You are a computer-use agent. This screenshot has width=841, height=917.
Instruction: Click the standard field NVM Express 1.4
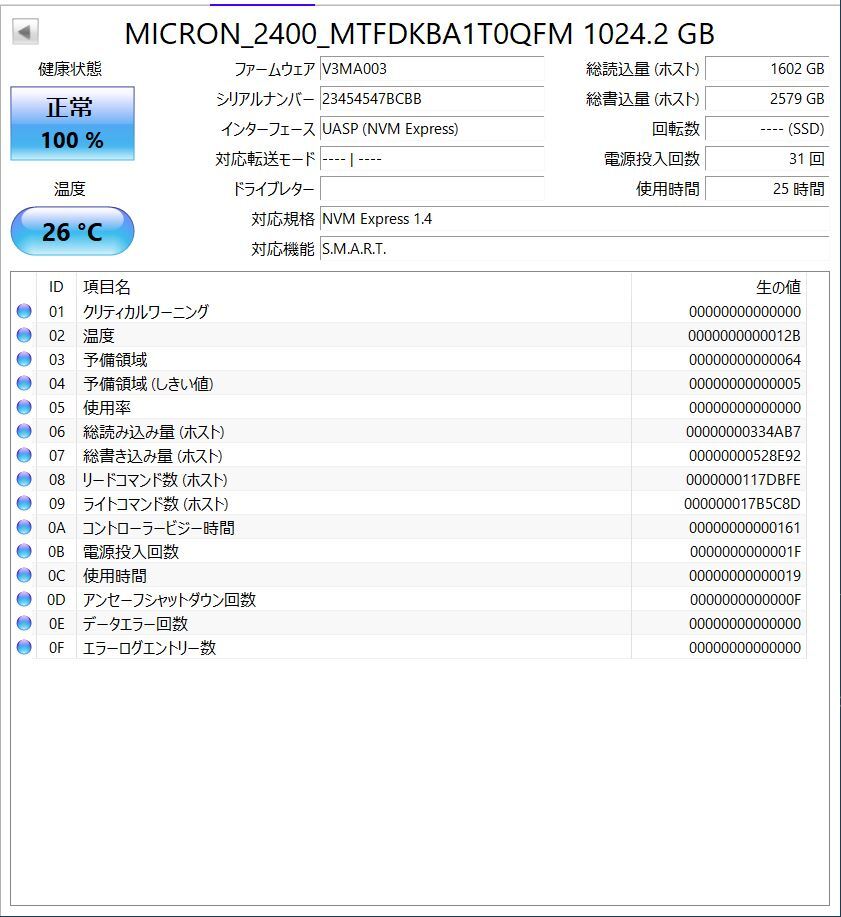(x=574, y=219)
